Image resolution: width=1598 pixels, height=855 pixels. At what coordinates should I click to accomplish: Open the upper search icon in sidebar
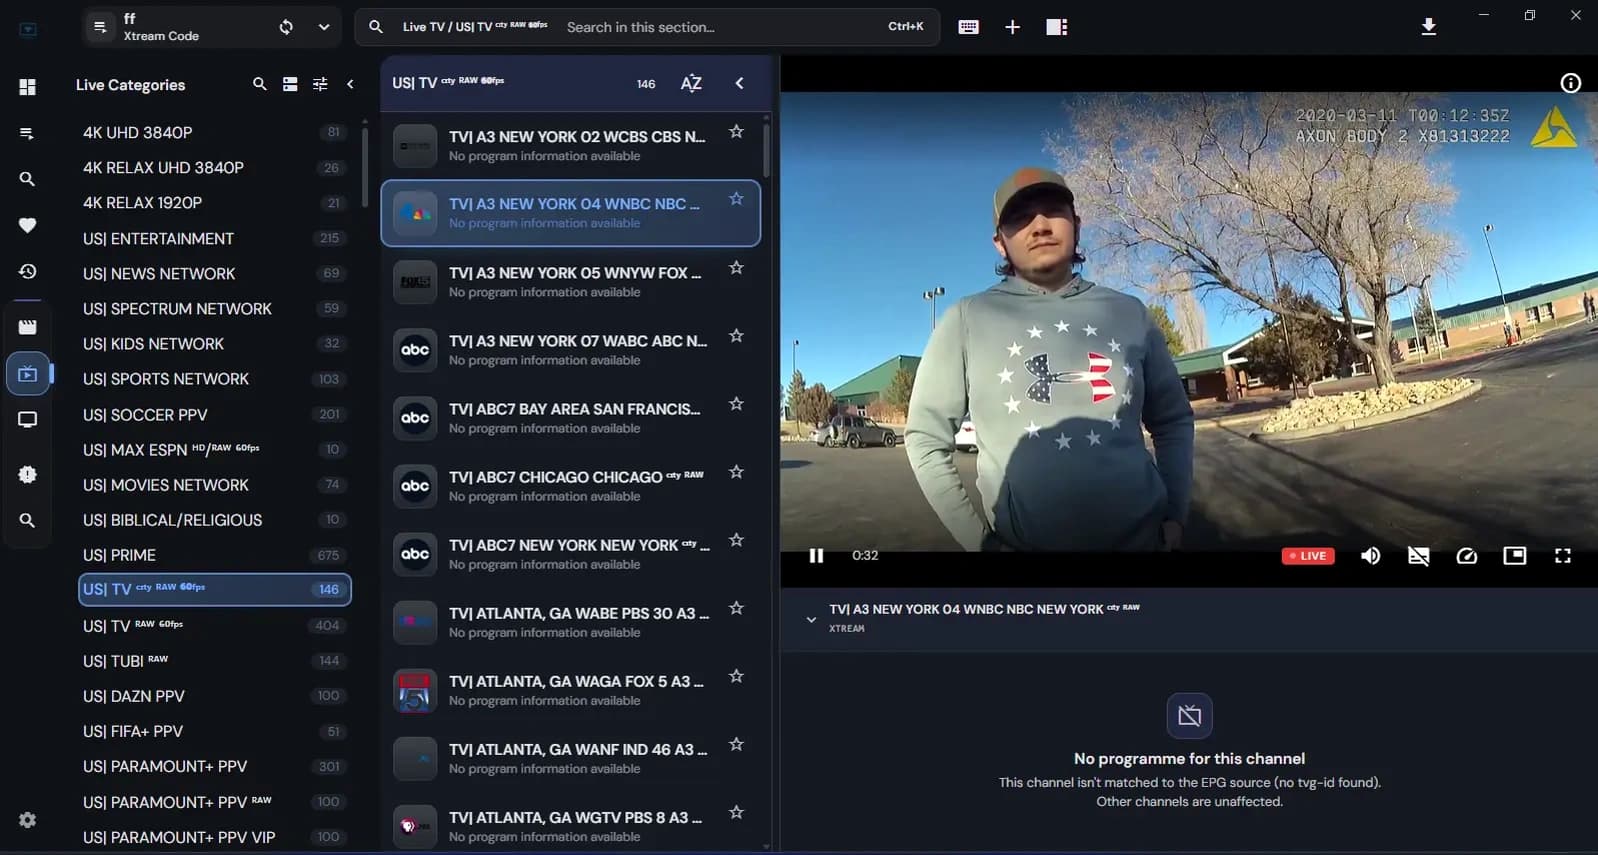click(x=27, y=179)
